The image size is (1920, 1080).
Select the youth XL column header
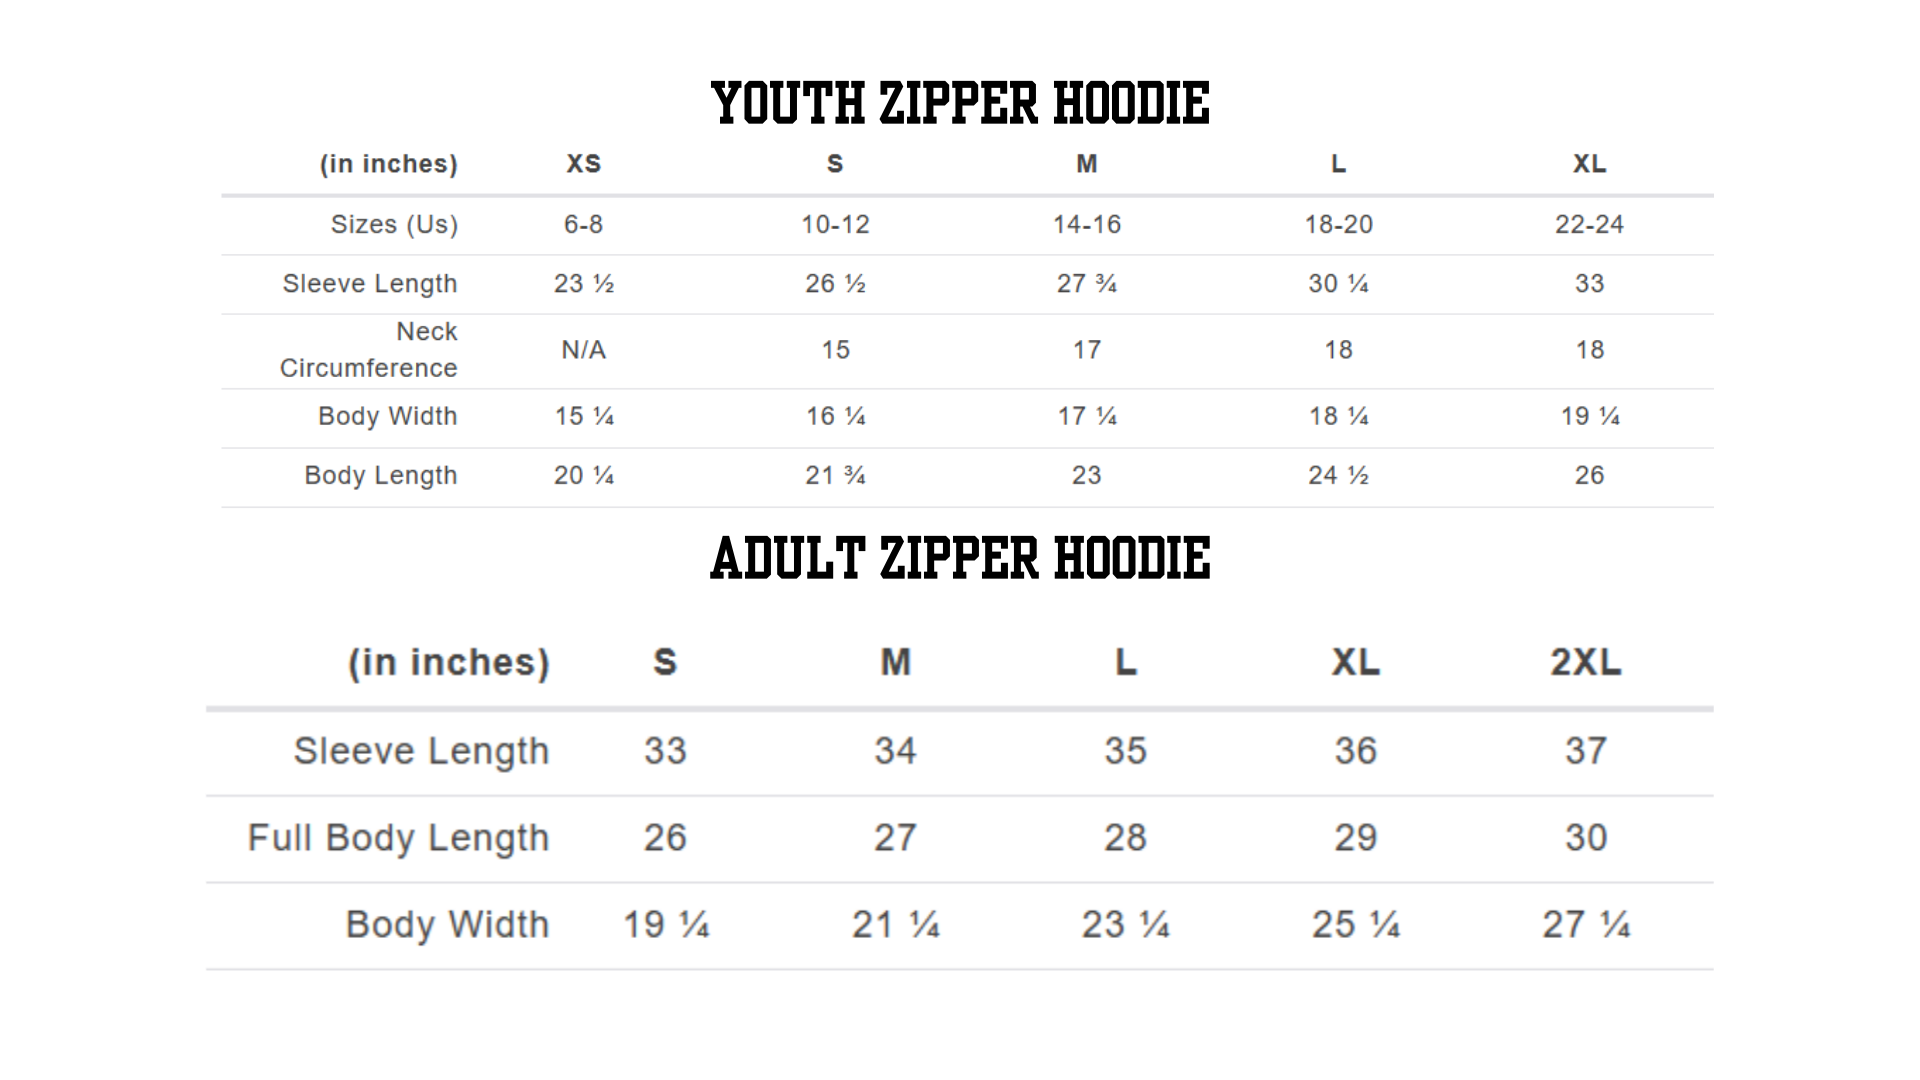click(1589, 164)
